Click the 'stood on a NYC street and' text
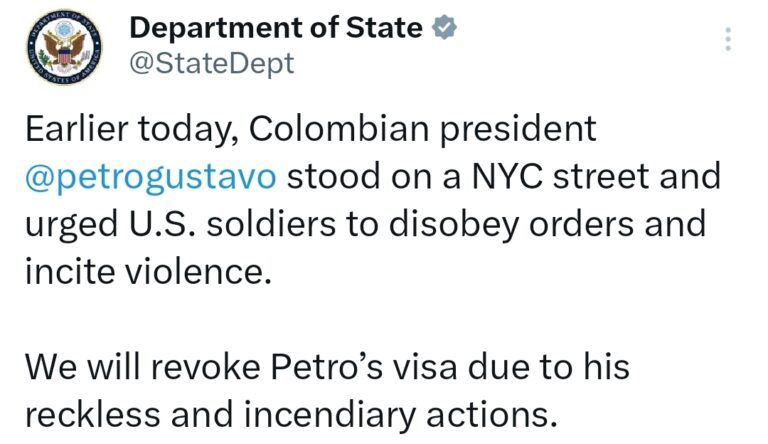 [504, 176]
